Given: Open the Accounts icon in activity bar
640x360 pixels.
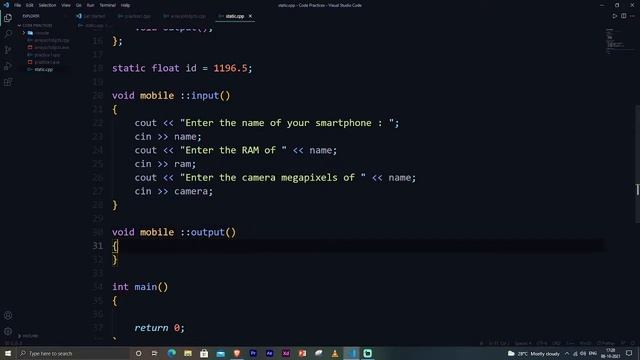Looking at the screenshot, I should pos(8,315).
